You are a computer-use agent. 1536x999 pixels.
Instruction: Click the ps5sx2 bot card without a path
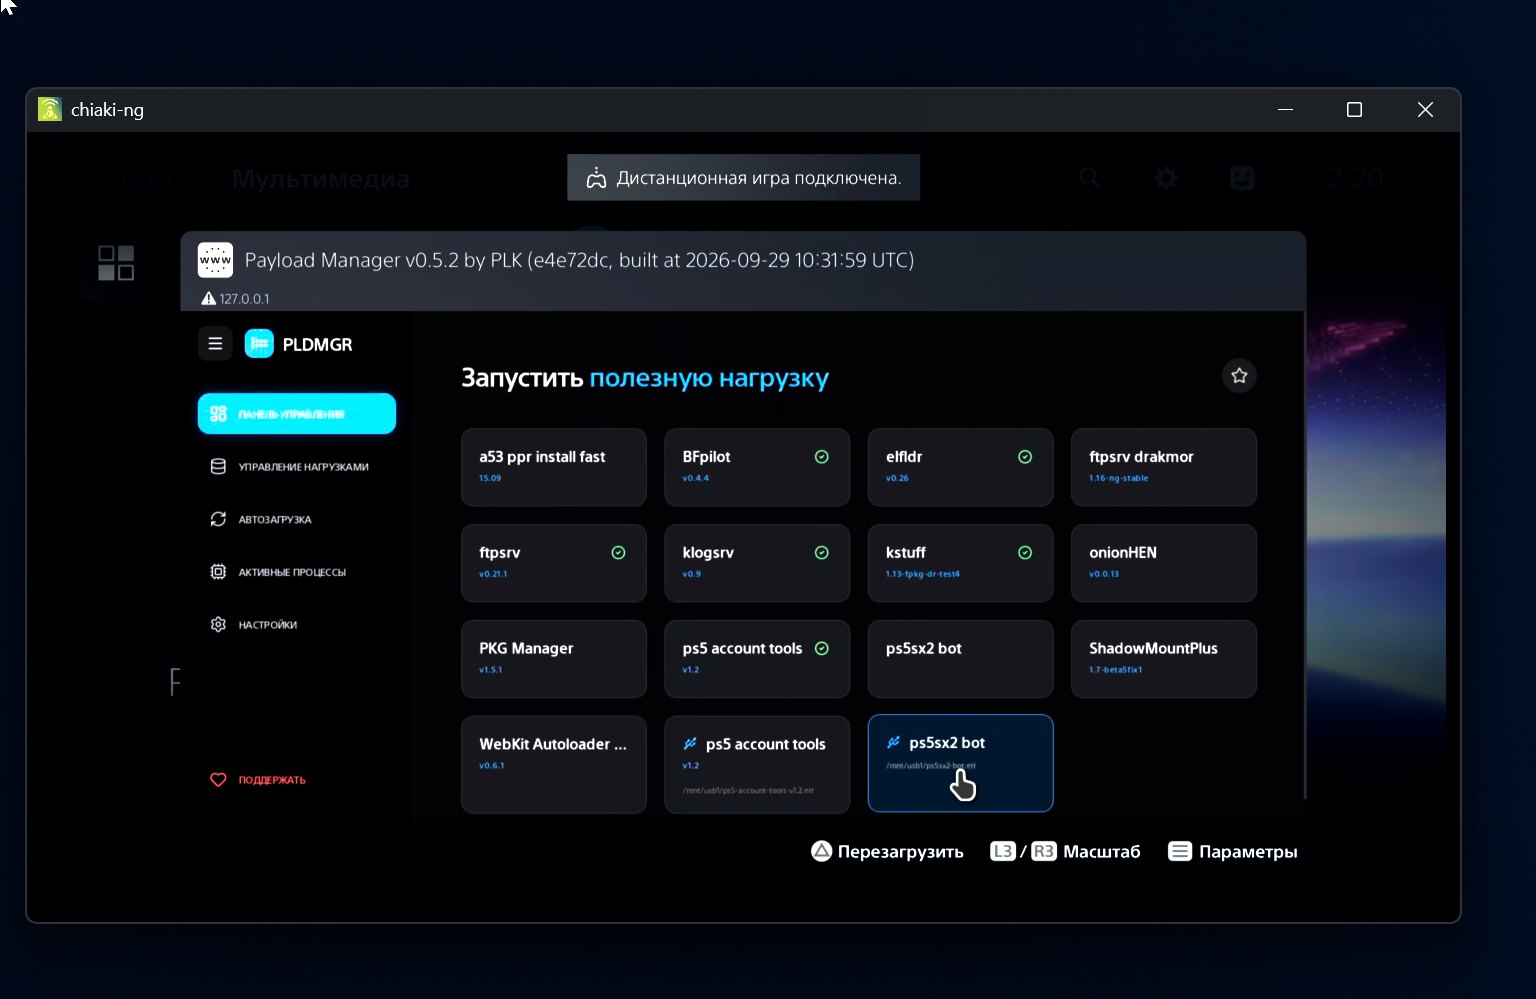(x=960, y=659)
